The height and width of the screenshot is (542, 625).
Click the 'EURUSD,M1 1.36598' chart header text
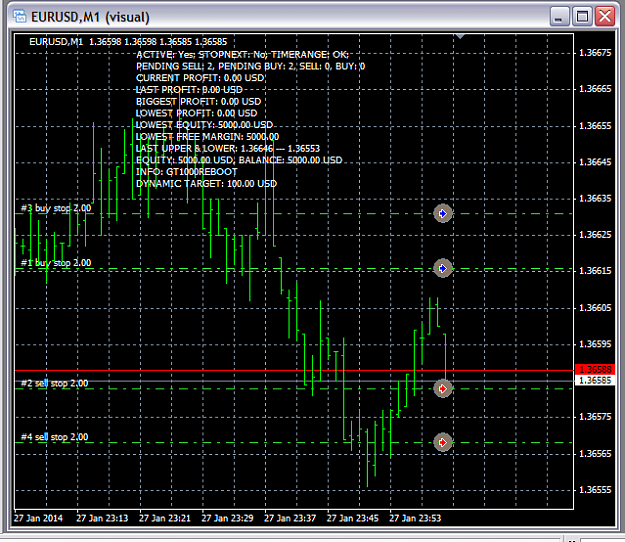[128, 41]
